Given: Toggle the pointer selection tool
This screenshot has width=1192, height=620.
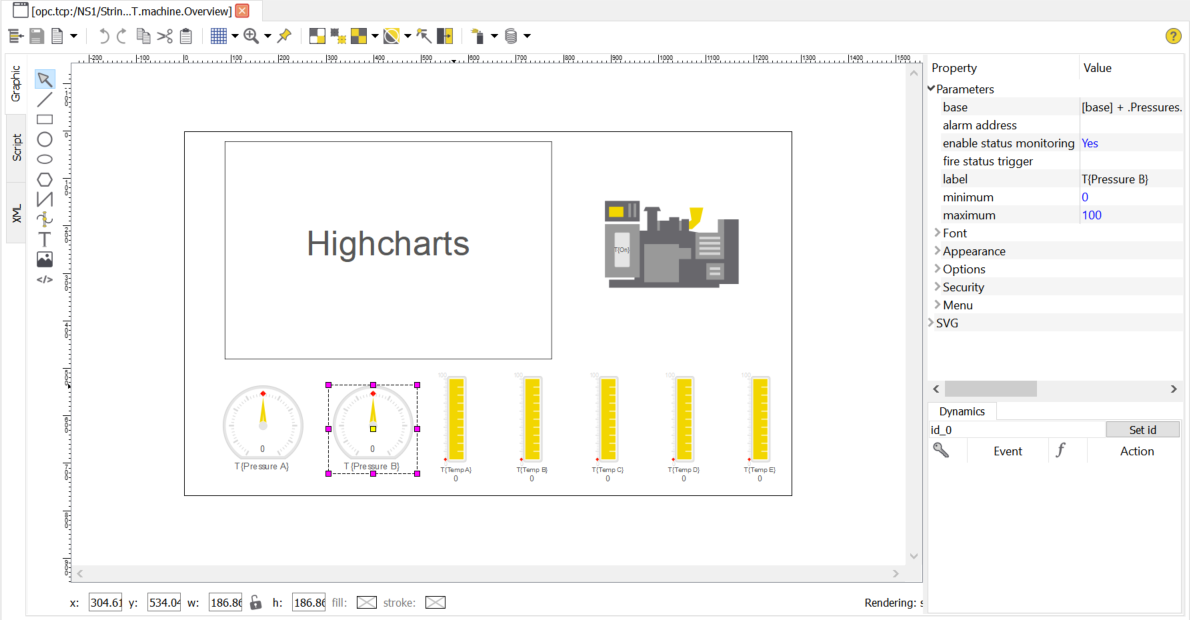Looking at the screenshot, I should (44, 79).
